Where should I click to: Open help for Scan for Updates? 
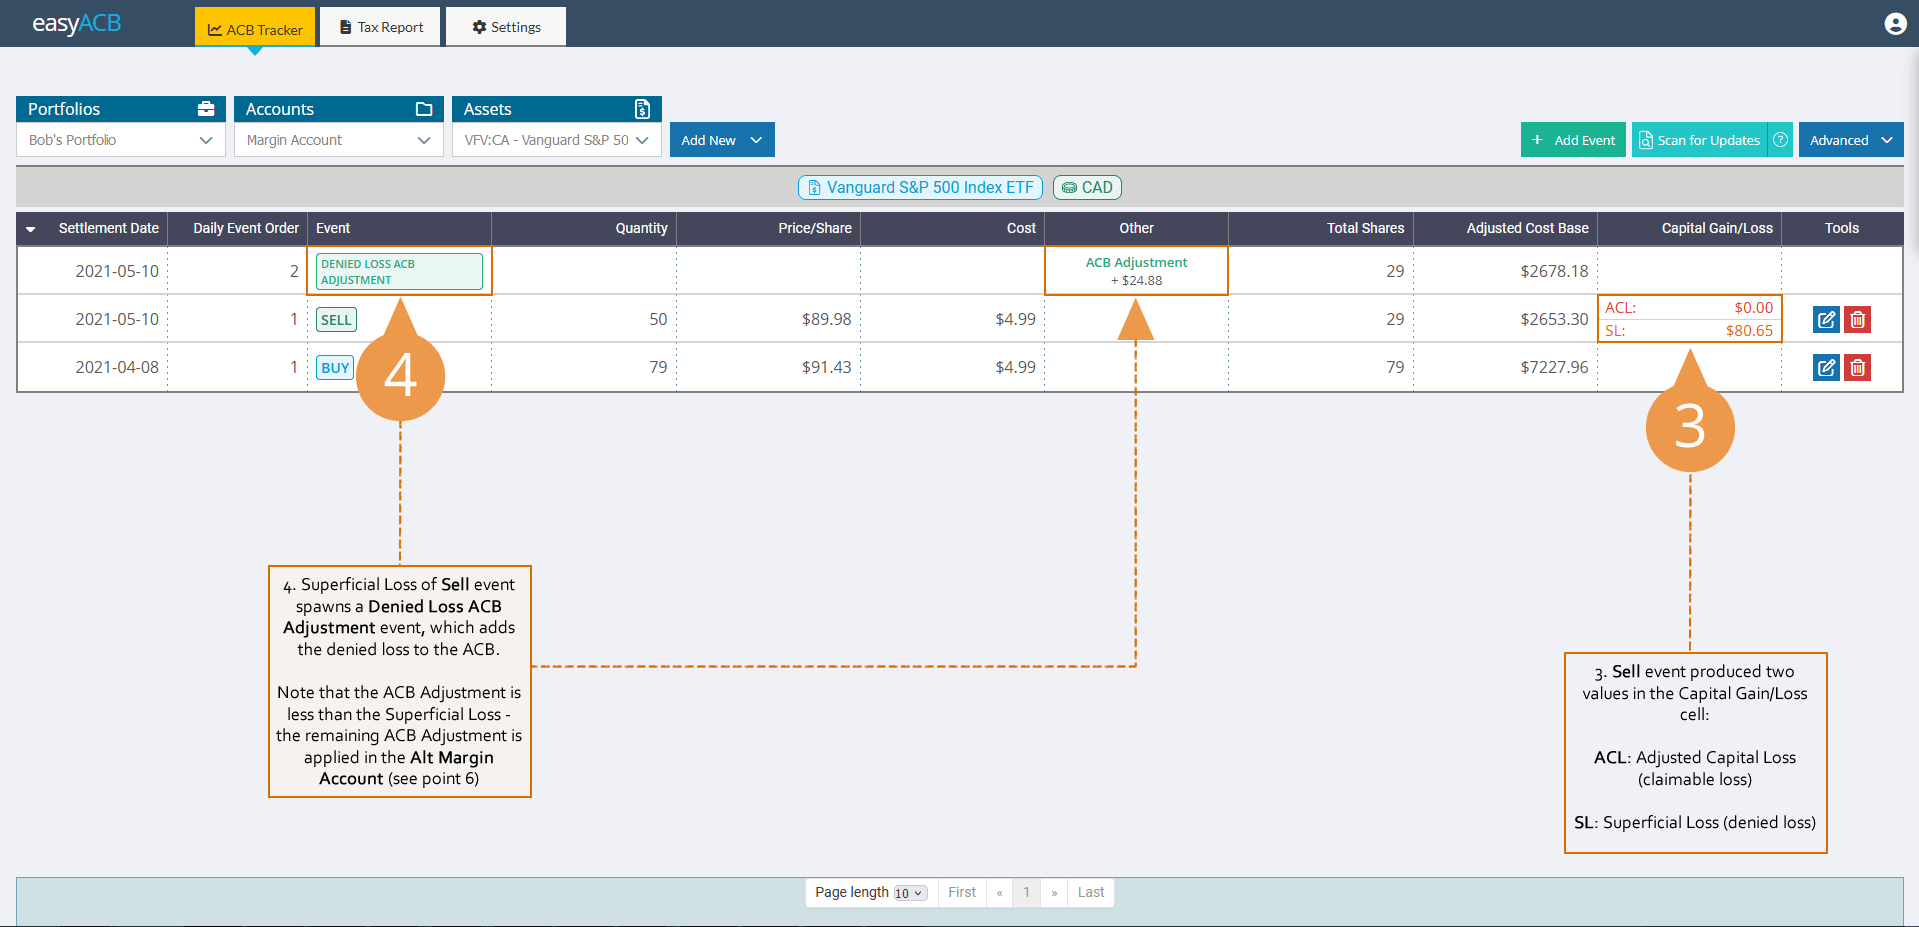(x=1779, y=139)
